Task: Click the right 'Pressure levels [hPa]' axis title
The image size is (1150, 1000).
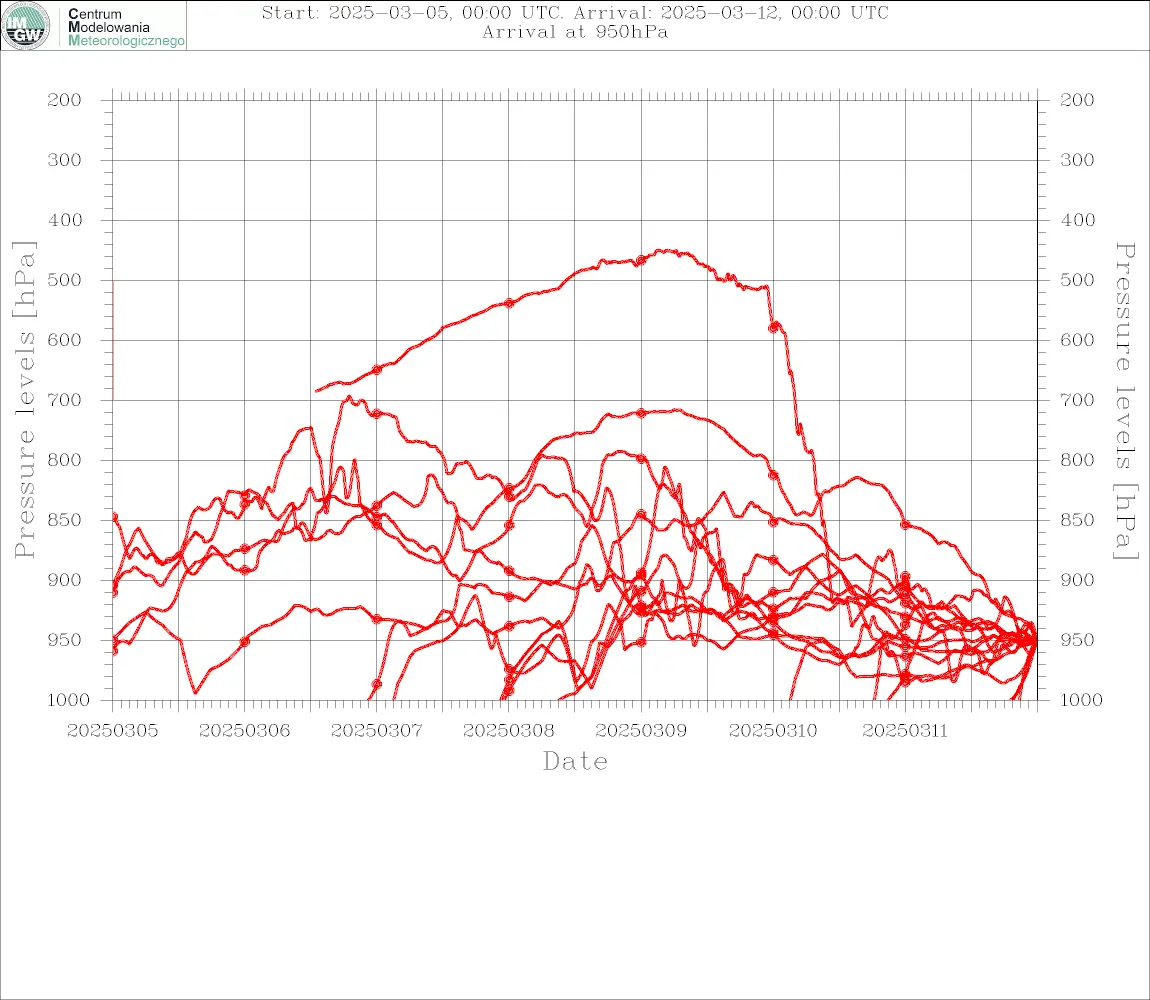Action: point(1125,401)
